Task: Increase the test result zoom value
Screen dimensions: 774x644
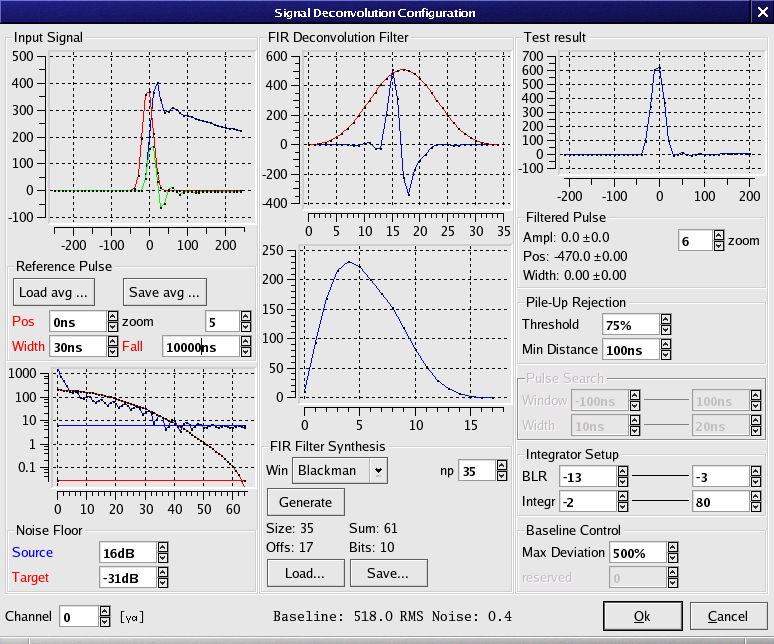Action: click(719, 235)
